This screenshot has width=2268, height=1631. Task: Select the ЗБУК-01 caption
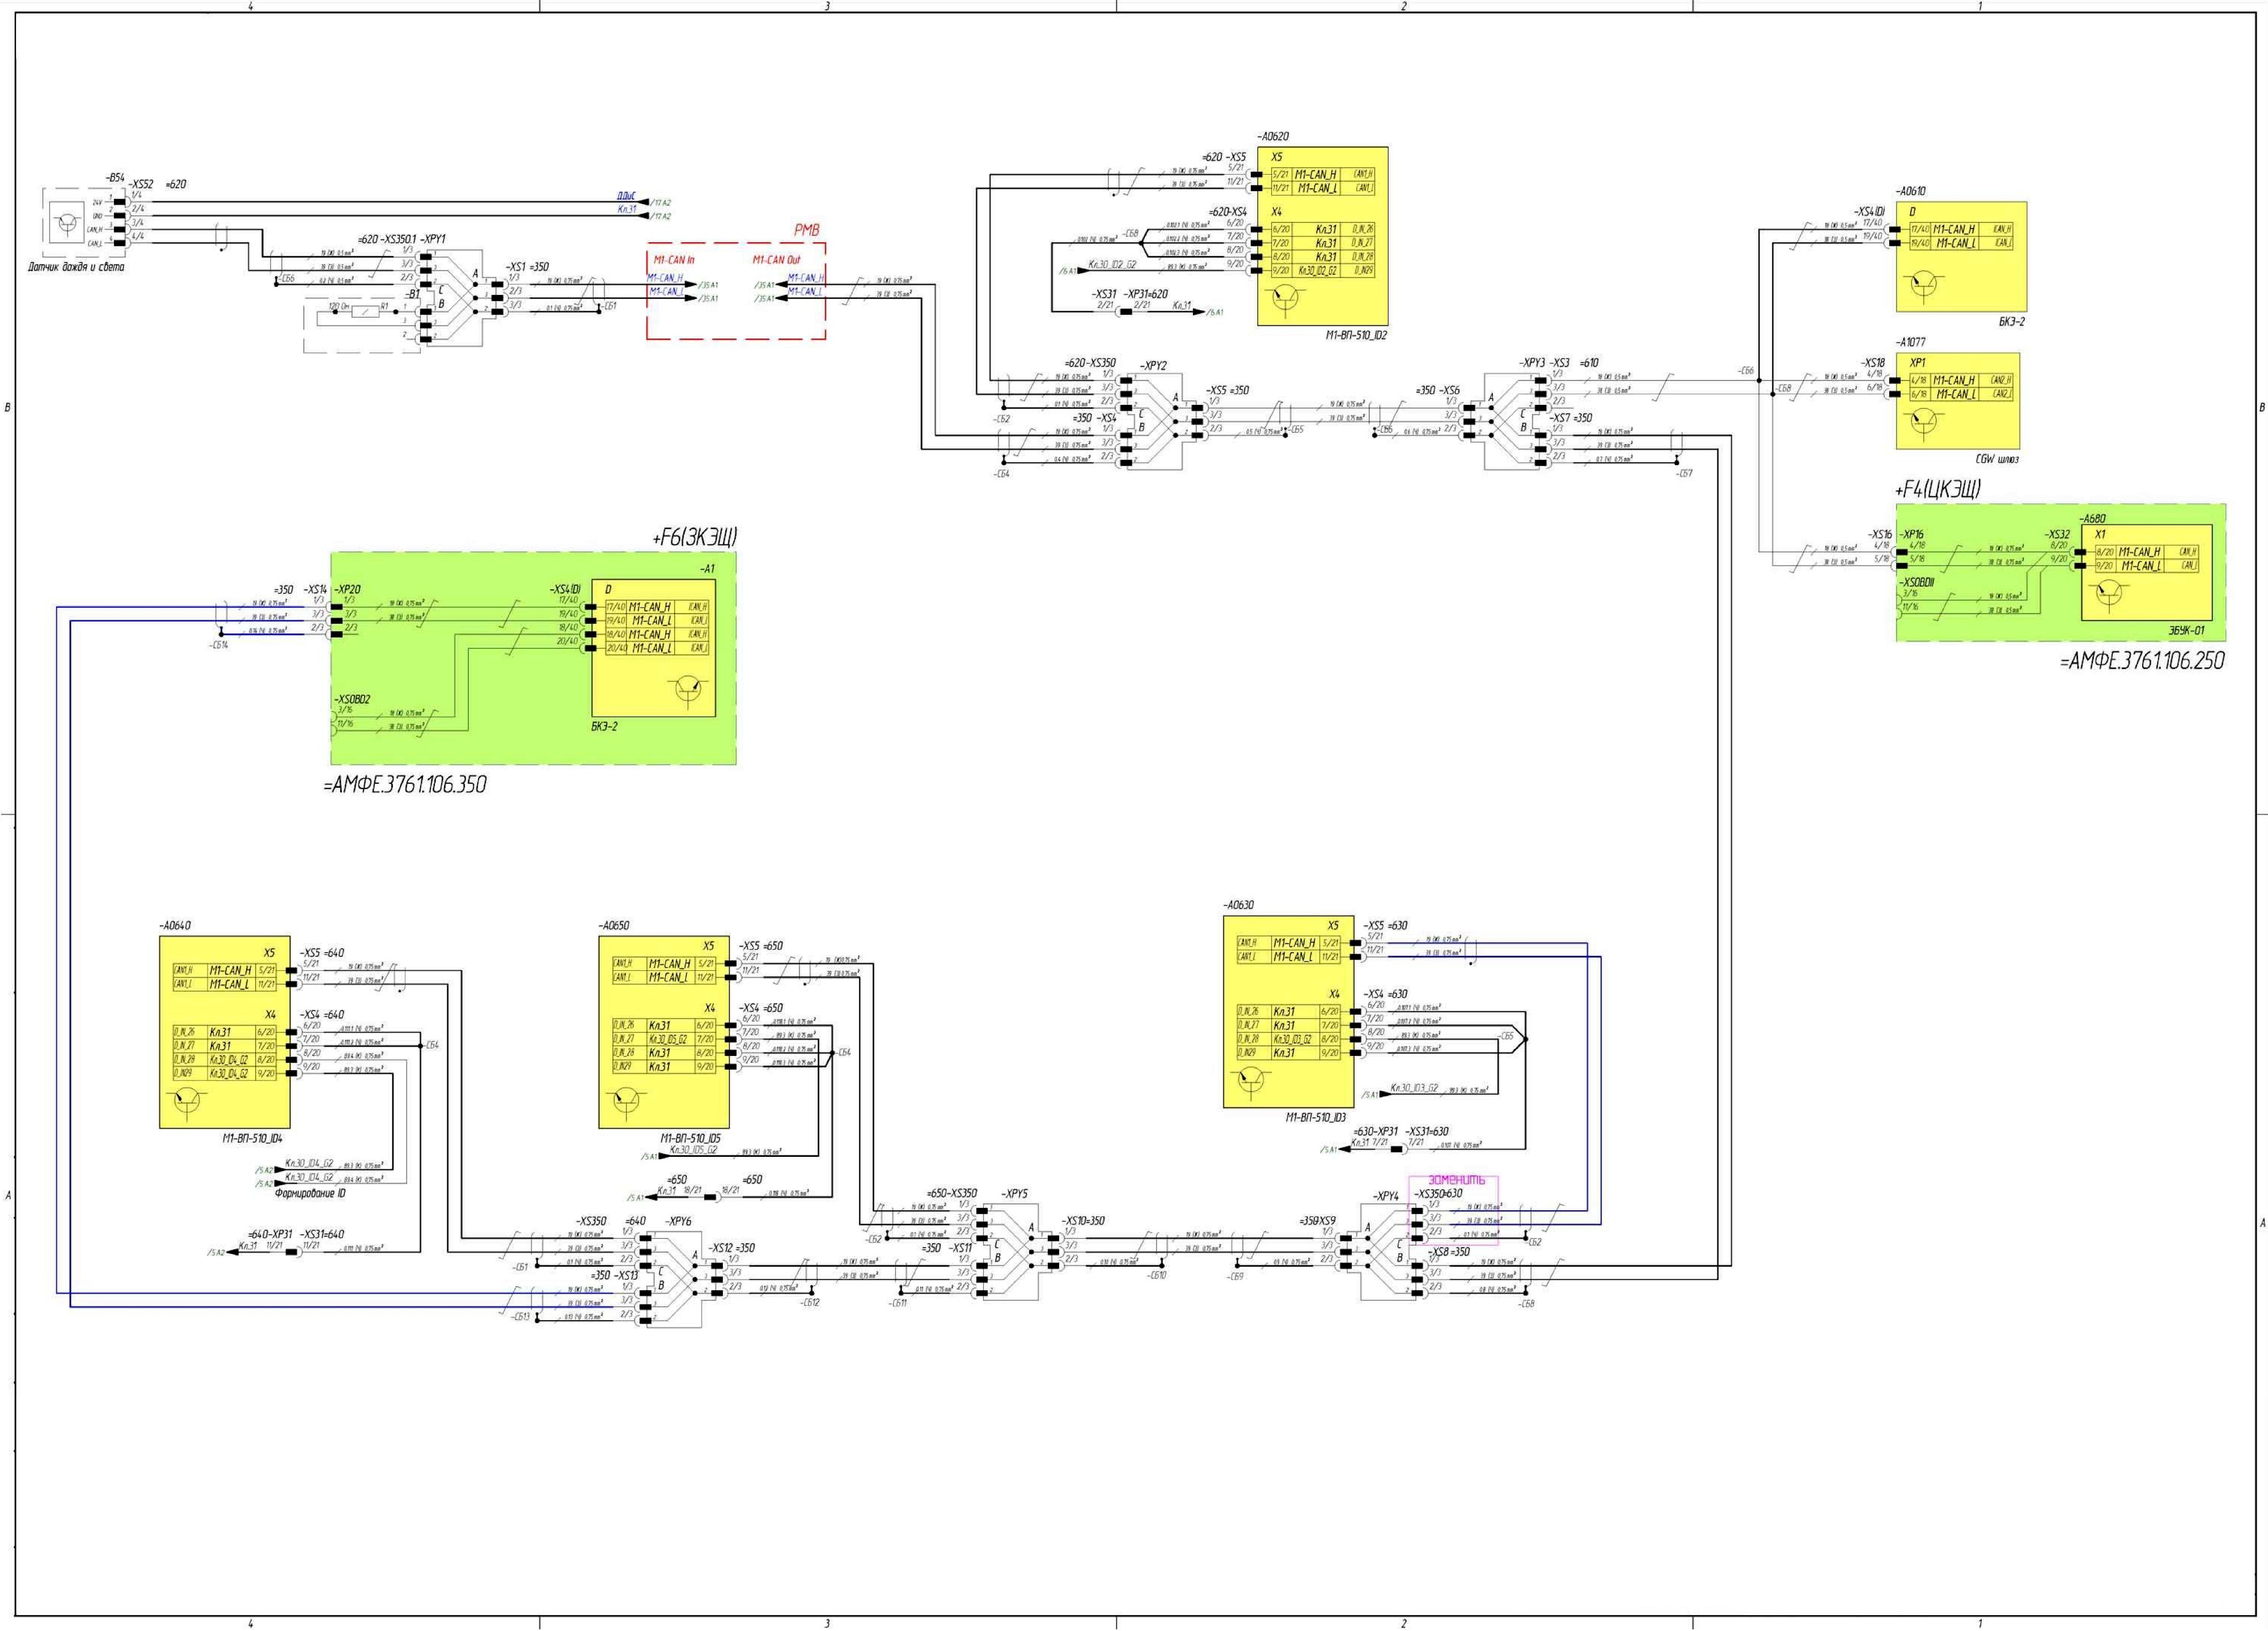click(2186, 631)
